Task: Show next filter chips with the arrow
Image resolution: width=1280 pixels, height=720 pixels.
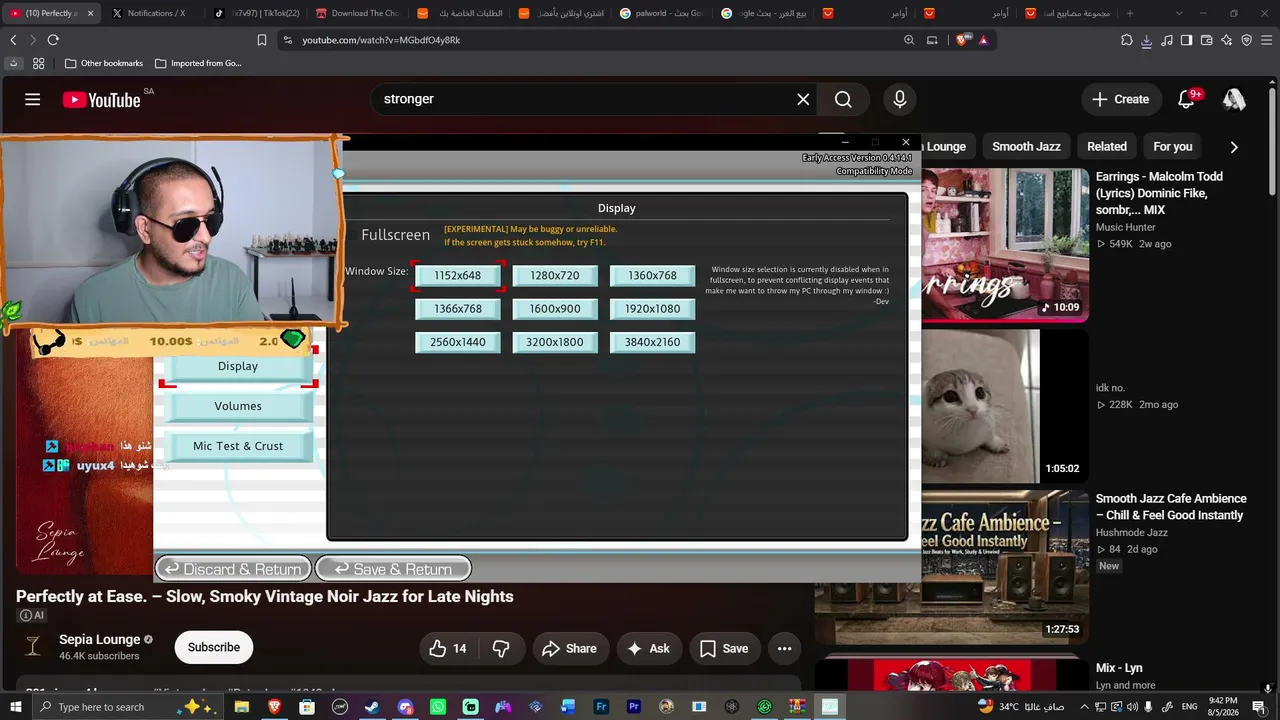Action: click(1234, 146)
